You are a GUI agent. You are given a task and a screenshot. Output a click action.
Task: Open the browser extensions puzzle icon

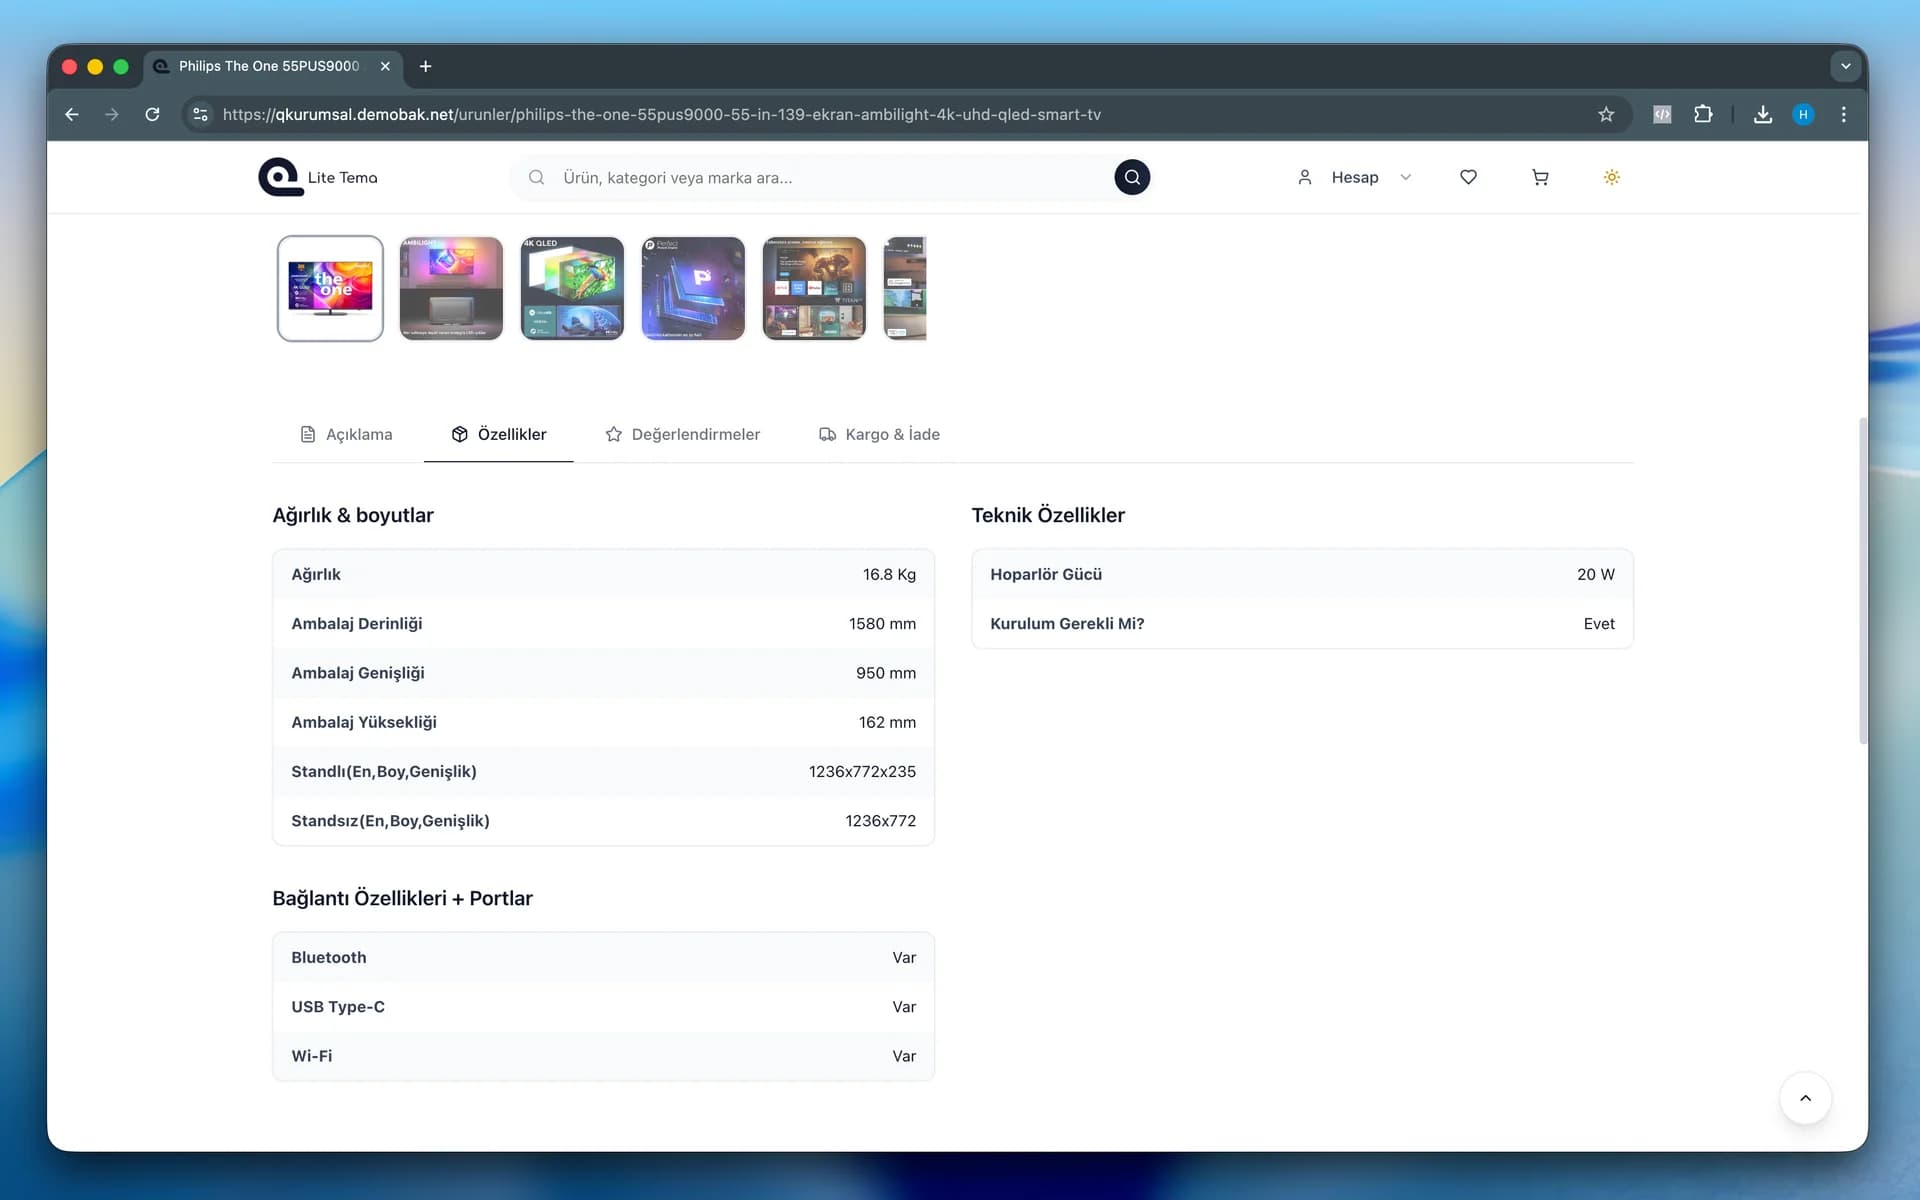(x=1703, y=114)
